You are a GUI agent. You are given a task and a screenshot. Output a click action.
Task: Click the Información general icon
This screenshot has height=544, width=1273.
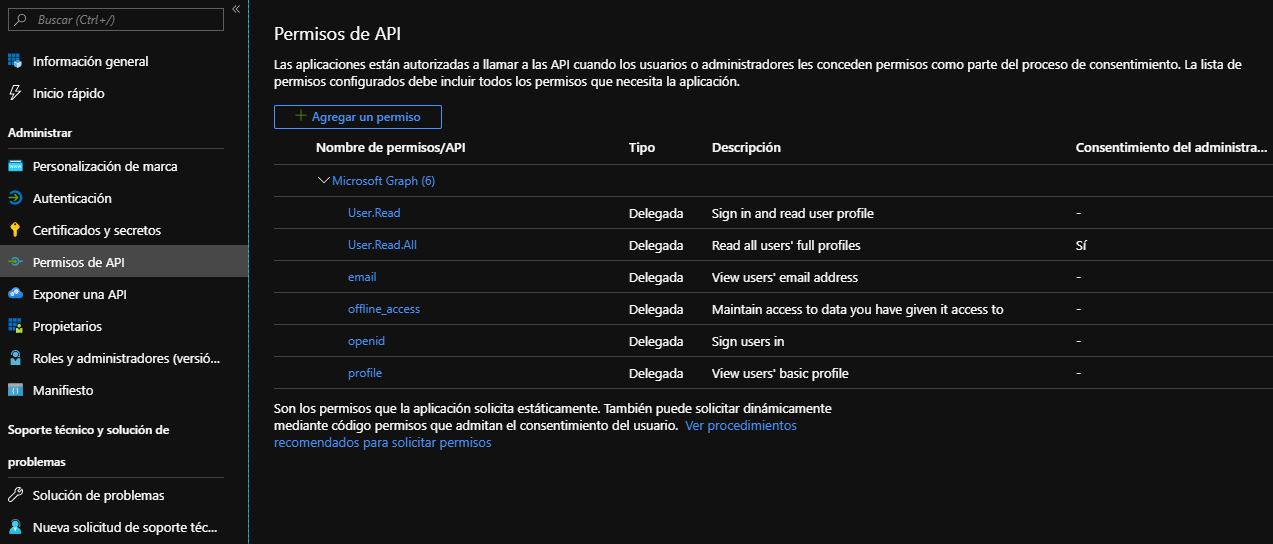[x=15, y=61]
